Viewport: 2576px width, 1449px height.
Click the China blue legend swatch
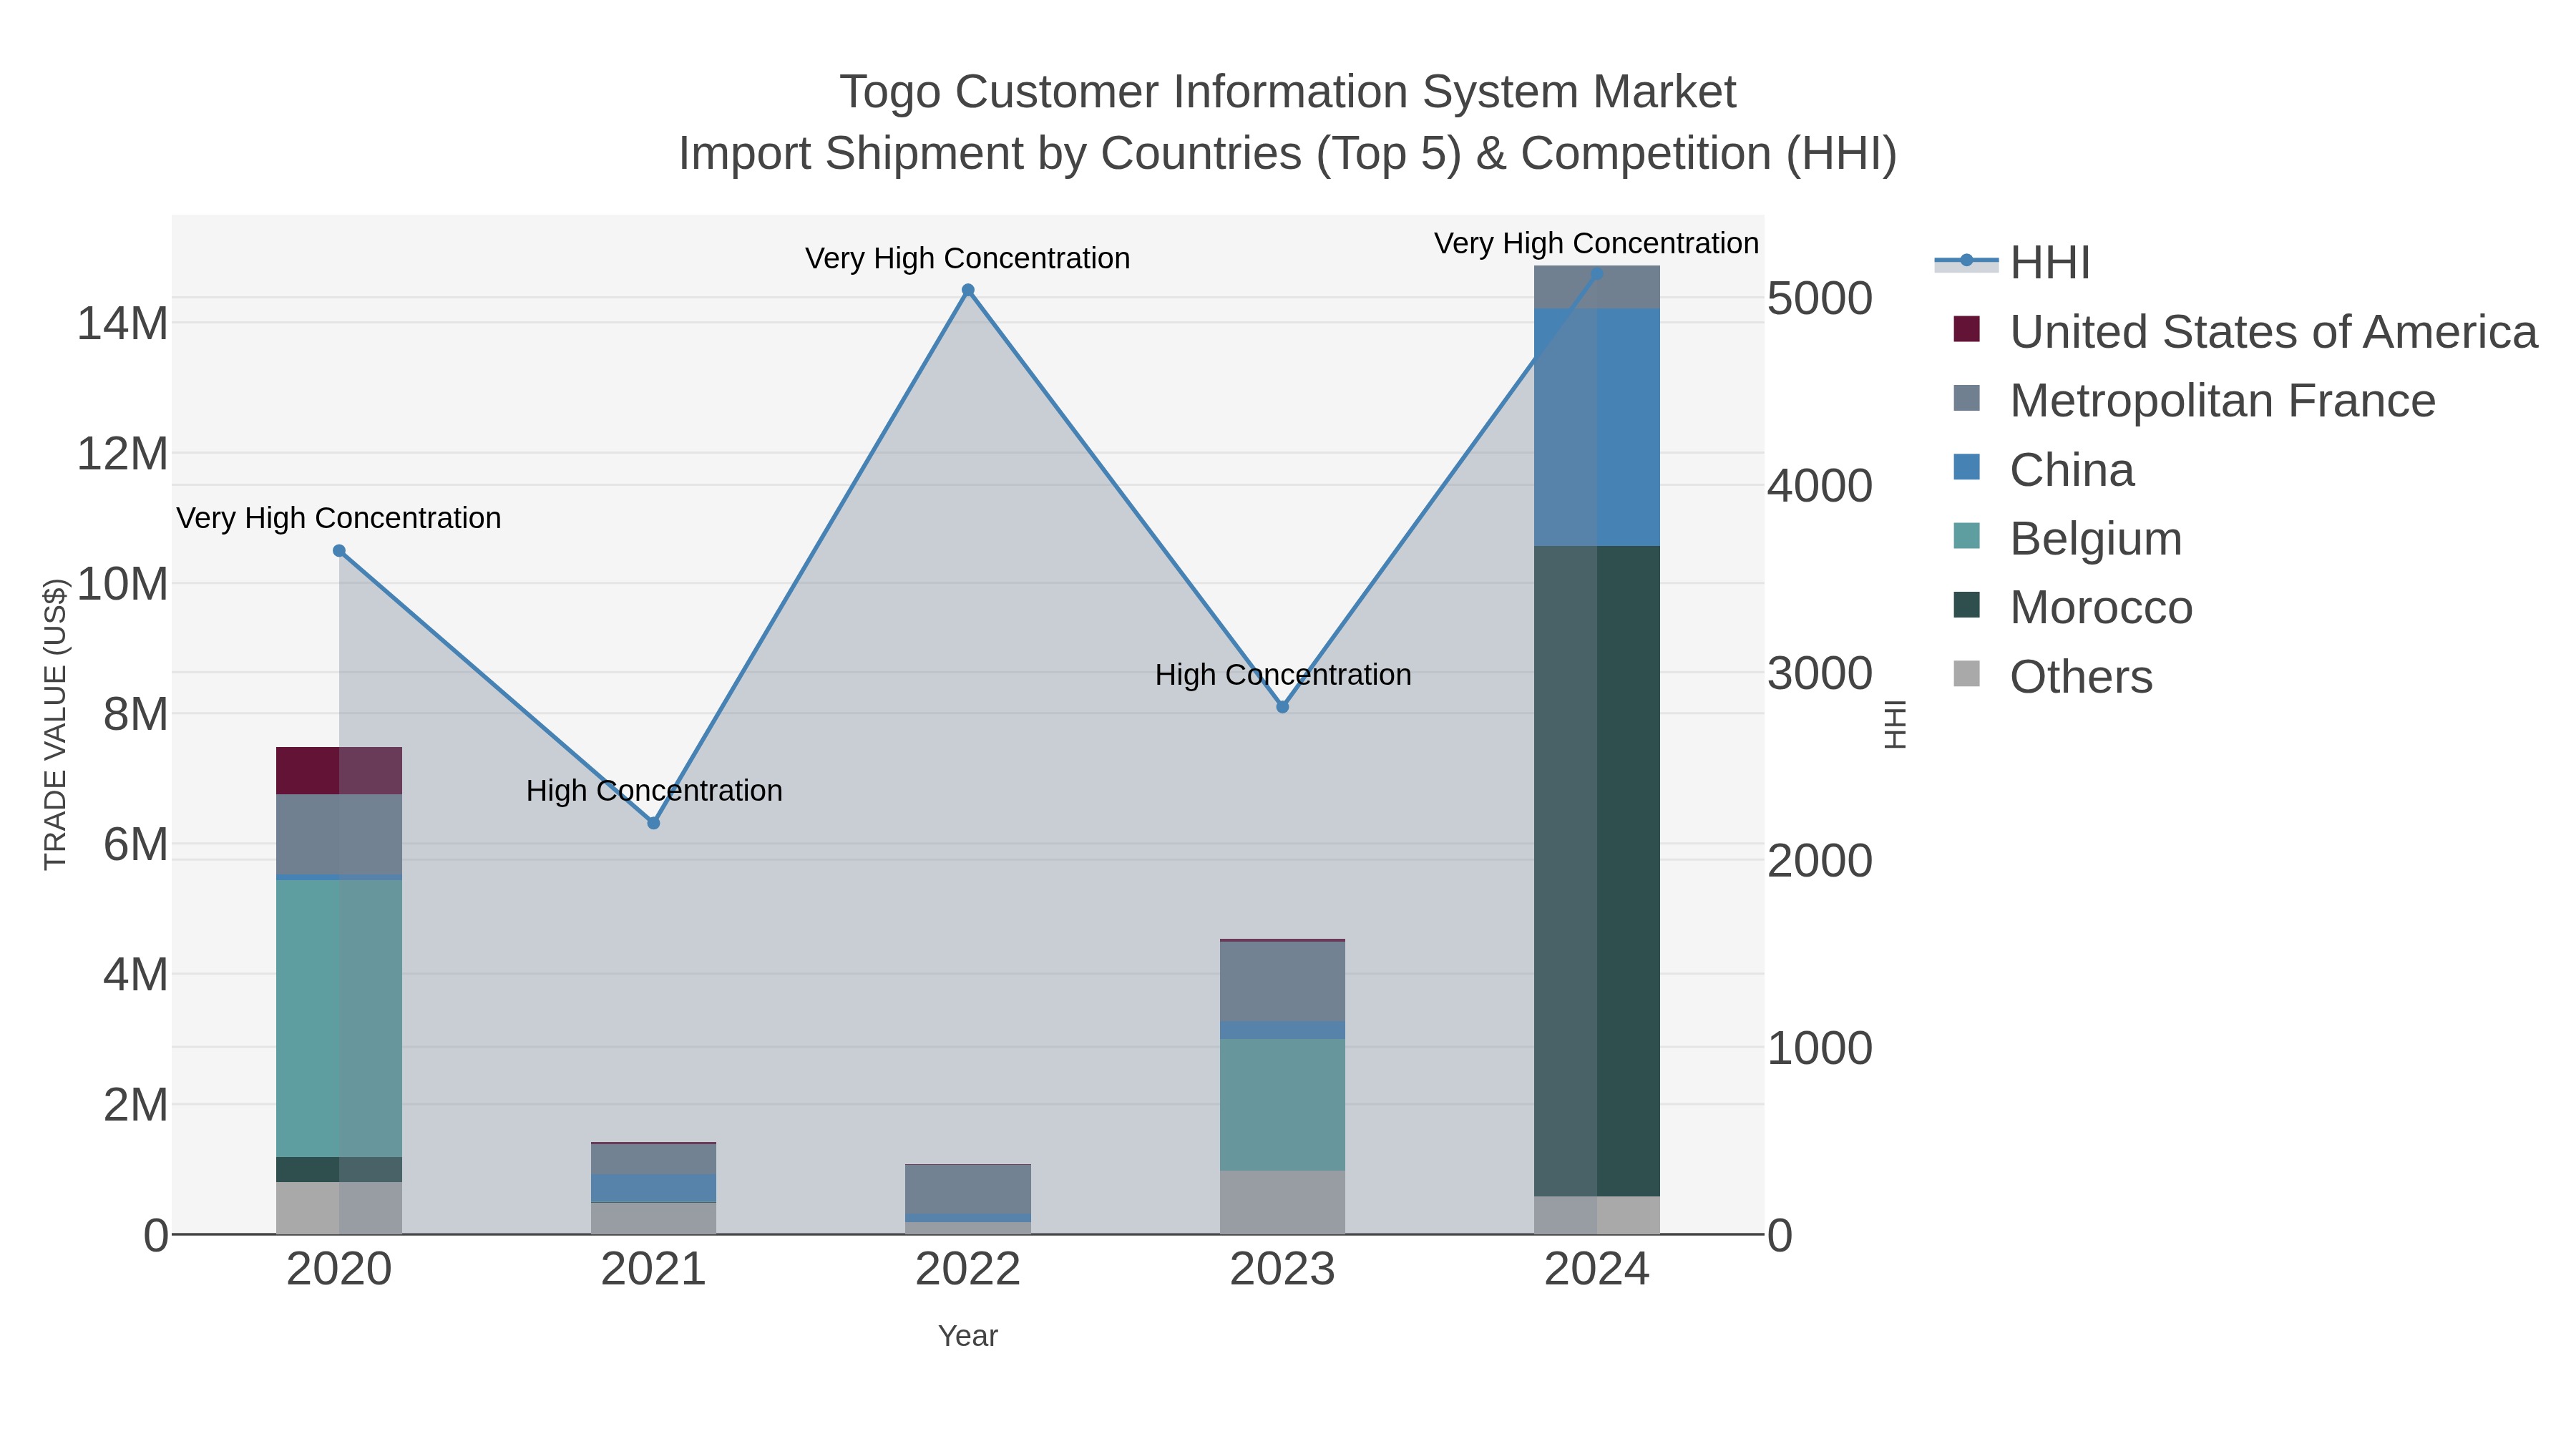coord(1966,467)
